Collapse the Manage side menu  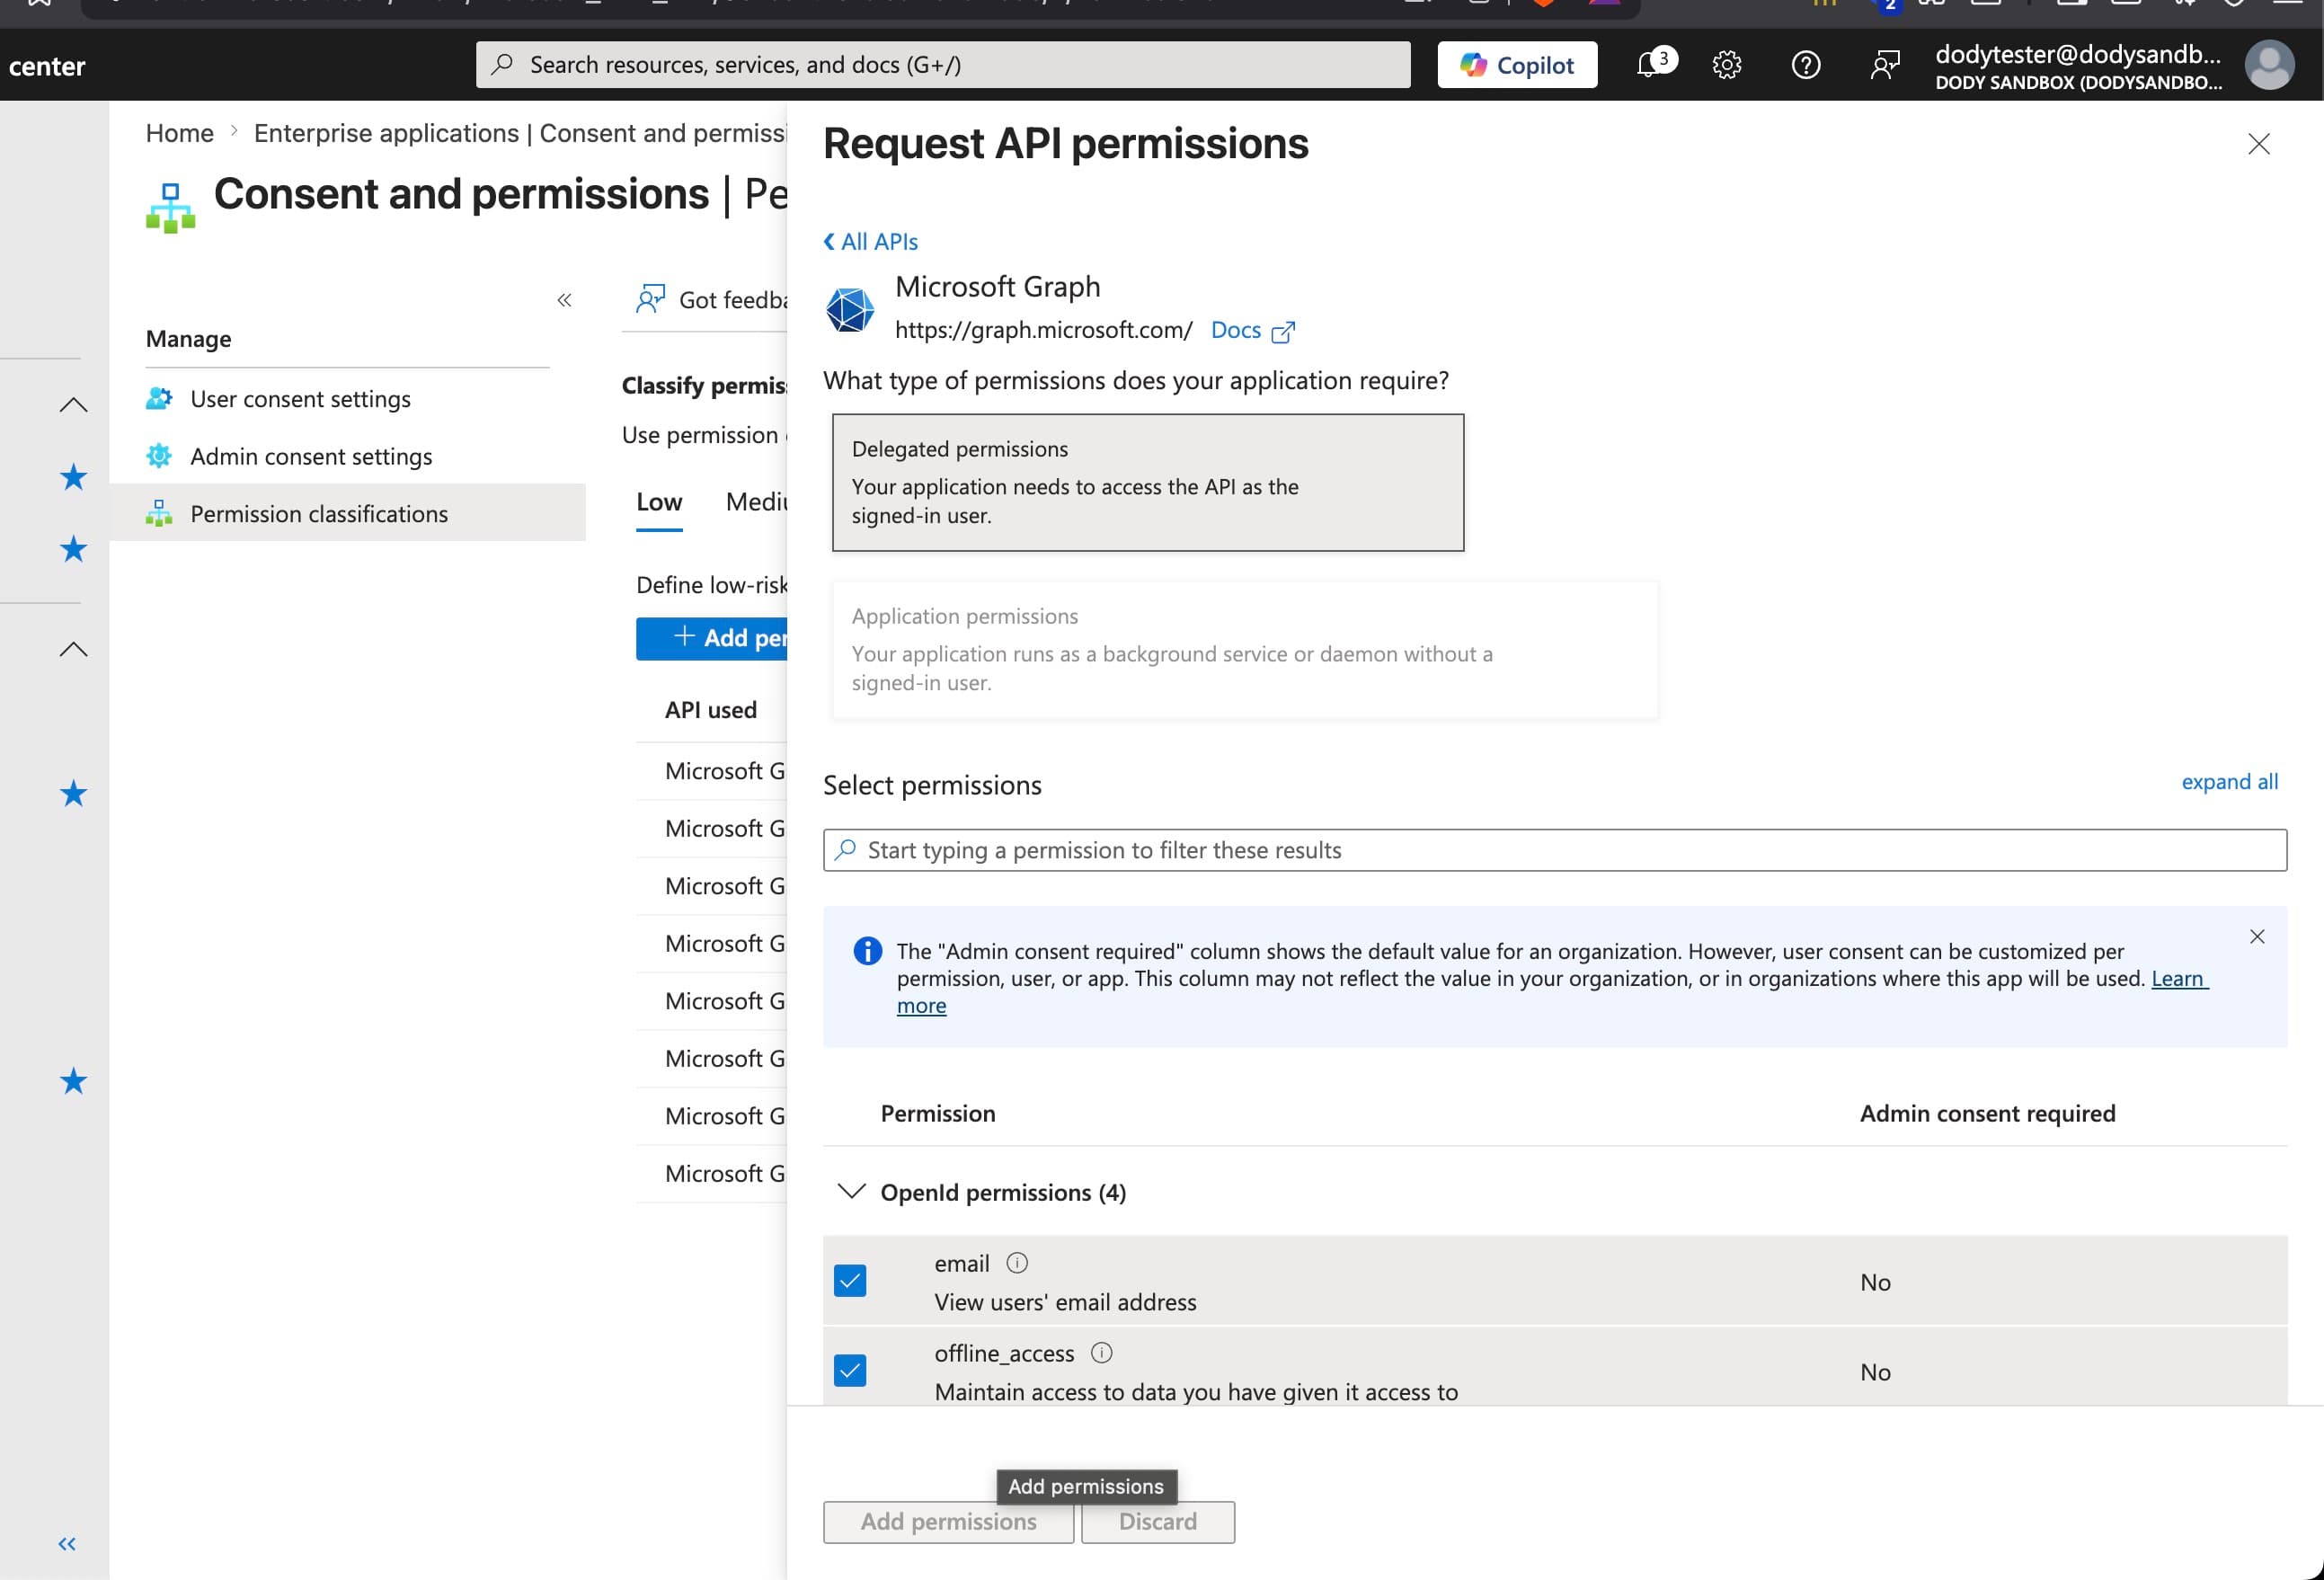pyautogui.click(x=564, y=300)
